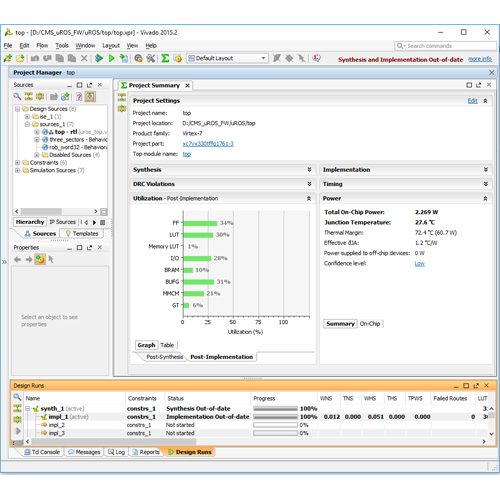Viewport: 500px width, 500px height.
Task: Click the 'more info' link
Action: point(480,59)
